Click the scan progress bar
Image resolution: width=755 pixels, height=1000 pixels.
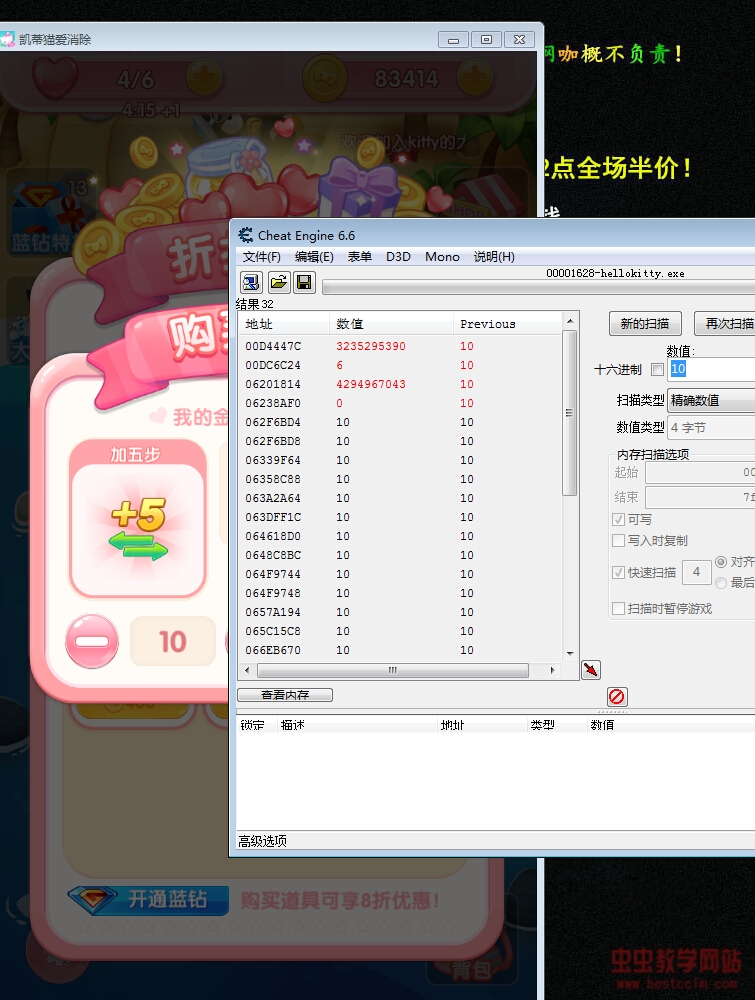coord(539,287)
